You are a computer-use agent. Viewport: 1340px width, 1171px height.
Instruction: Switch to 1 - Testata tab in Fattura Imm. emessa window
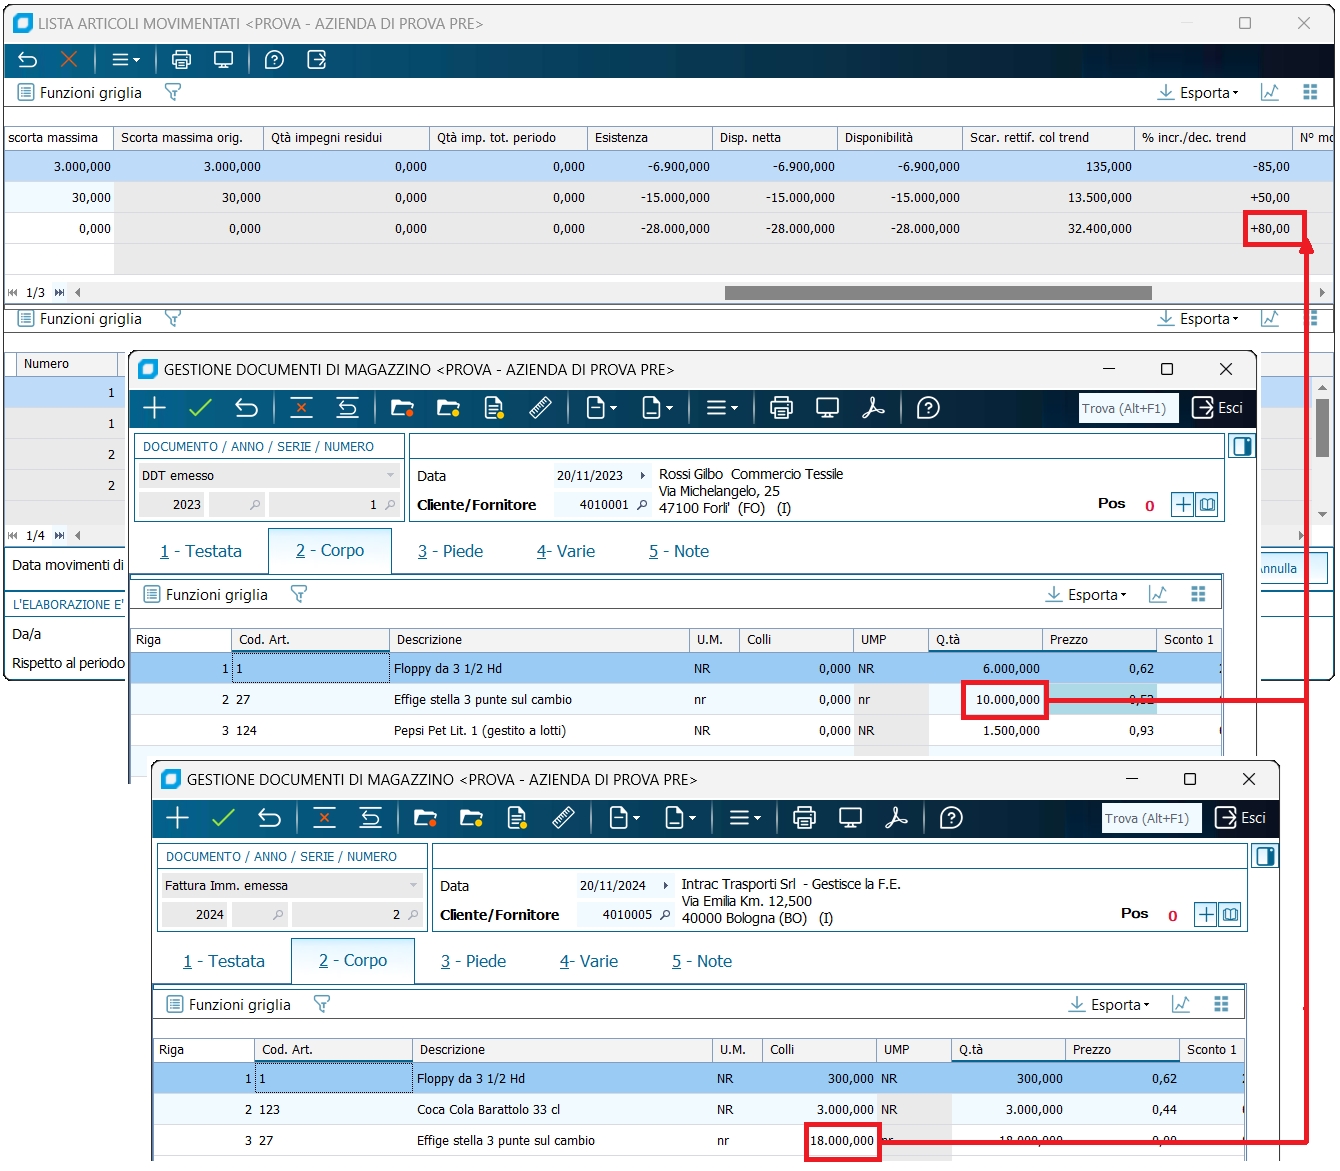[x=224, y=961]
